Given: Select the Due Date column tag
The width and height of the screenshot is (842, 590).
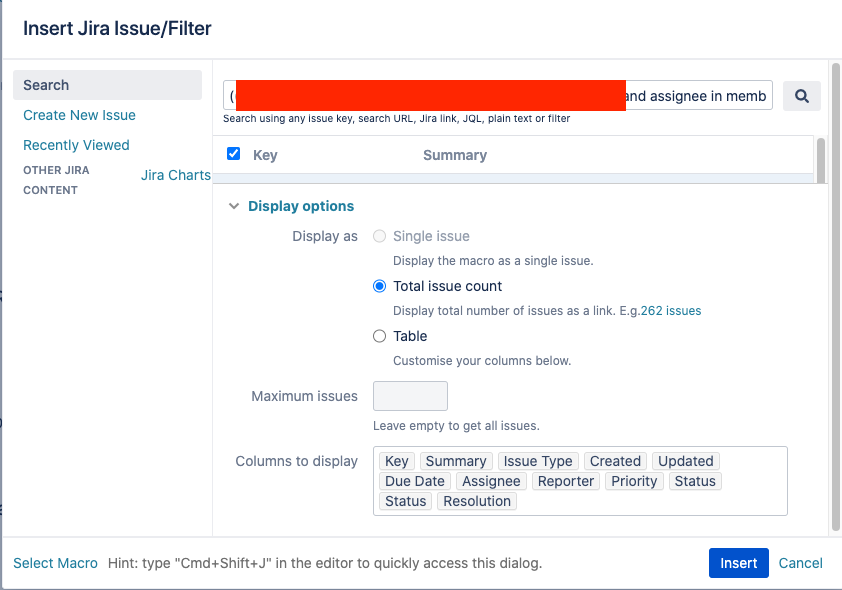Looking at the screenshot, I should pos(415,481).
